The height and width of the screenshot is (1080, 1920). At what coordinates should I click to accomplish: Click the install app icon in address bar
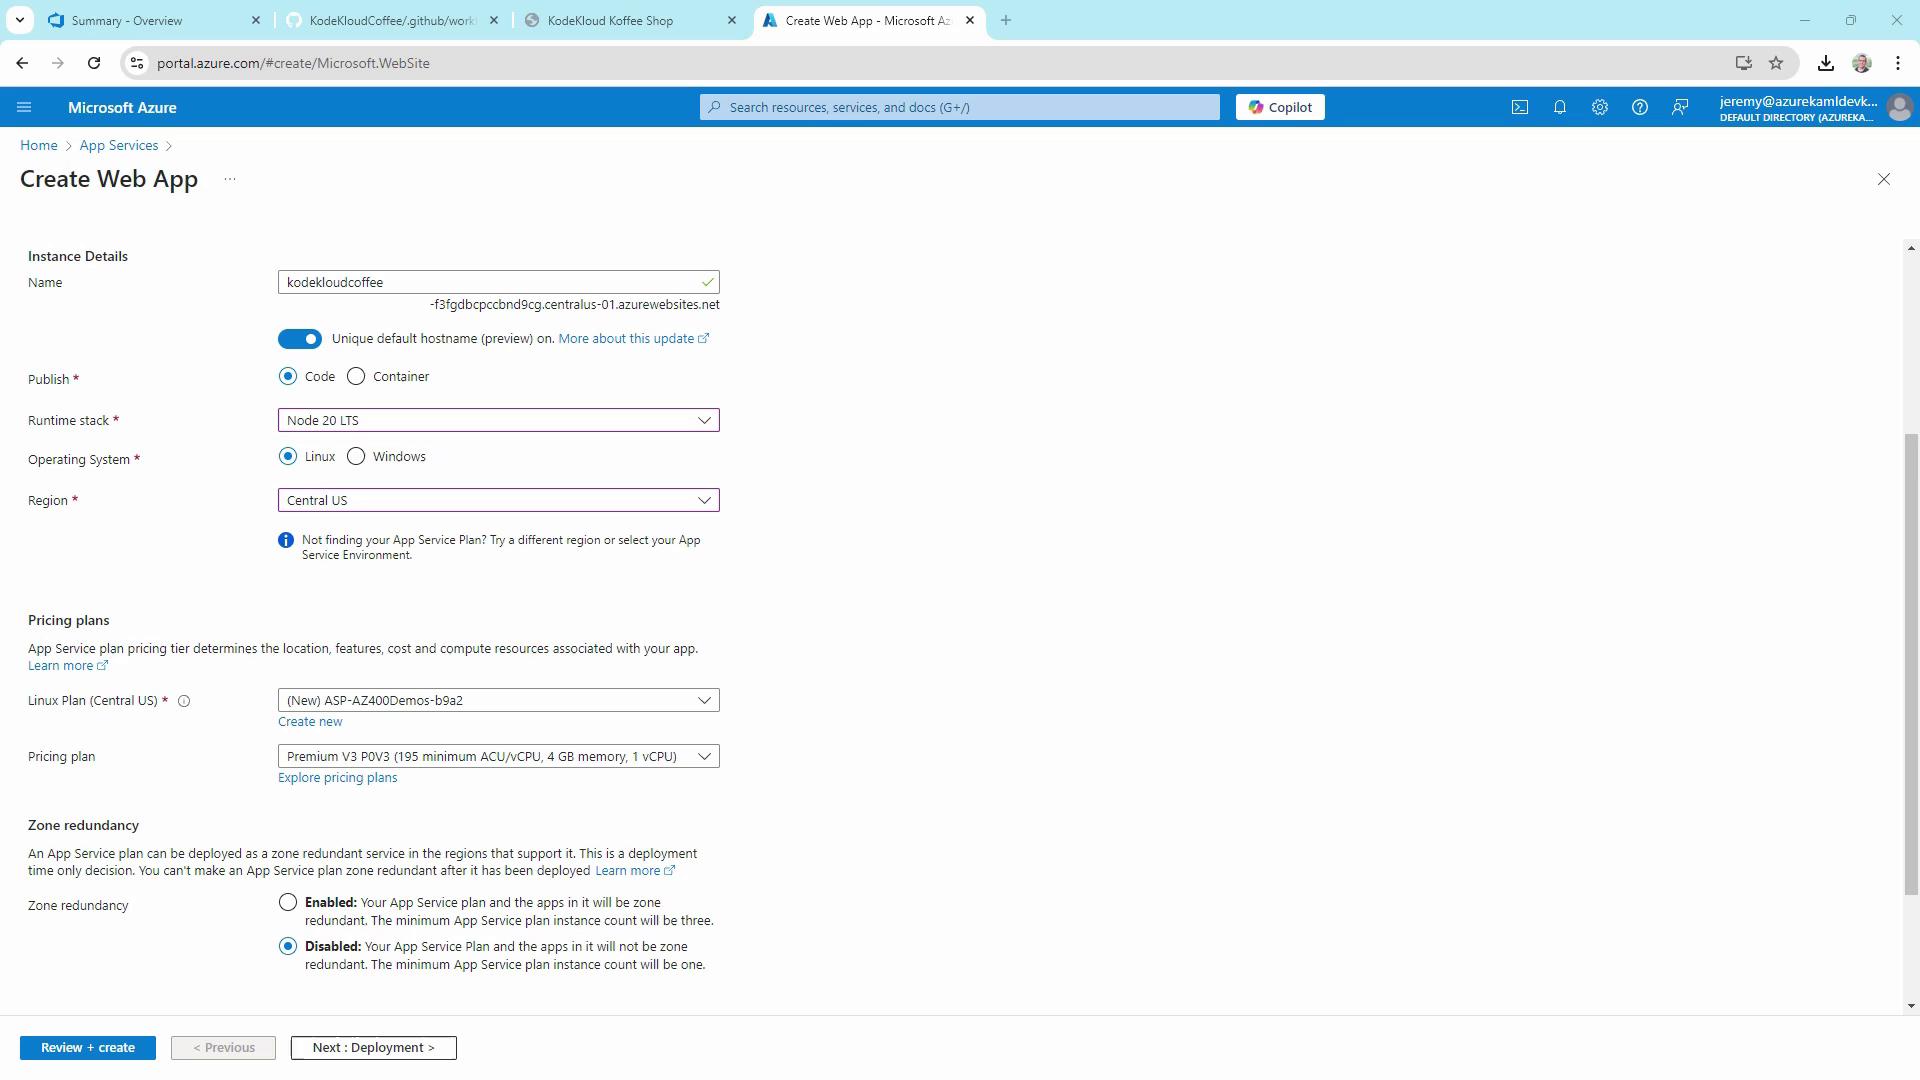tap(1743, 63)
